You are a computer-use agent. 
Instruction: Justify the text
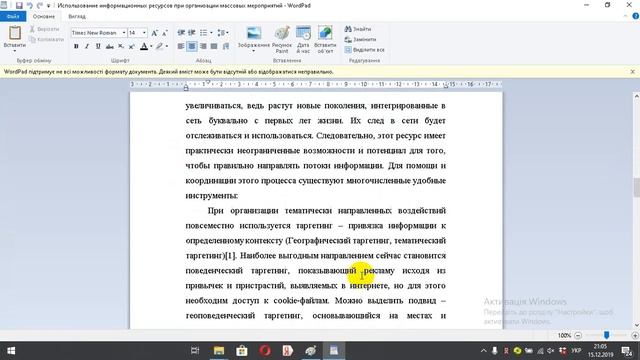214,47
